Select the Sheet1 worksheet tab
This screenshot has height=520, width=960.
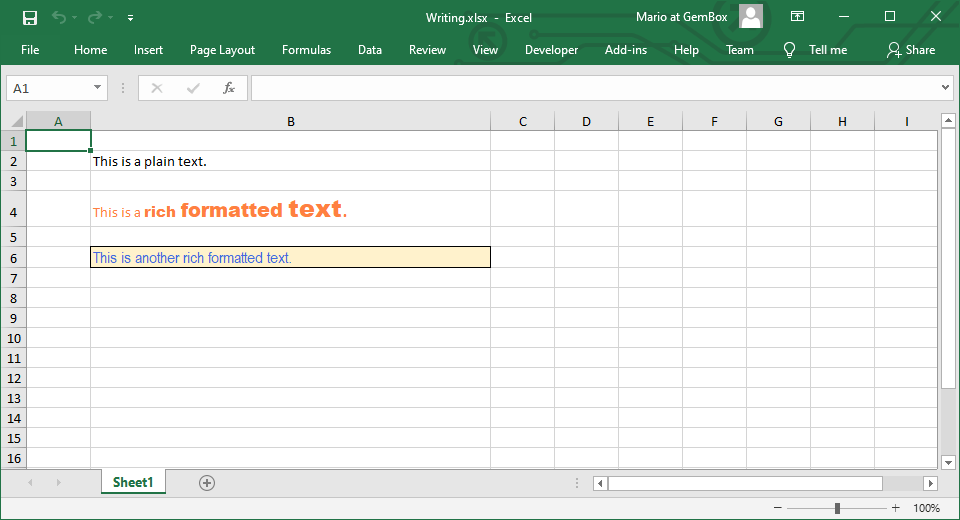click(x=133, y=482)
